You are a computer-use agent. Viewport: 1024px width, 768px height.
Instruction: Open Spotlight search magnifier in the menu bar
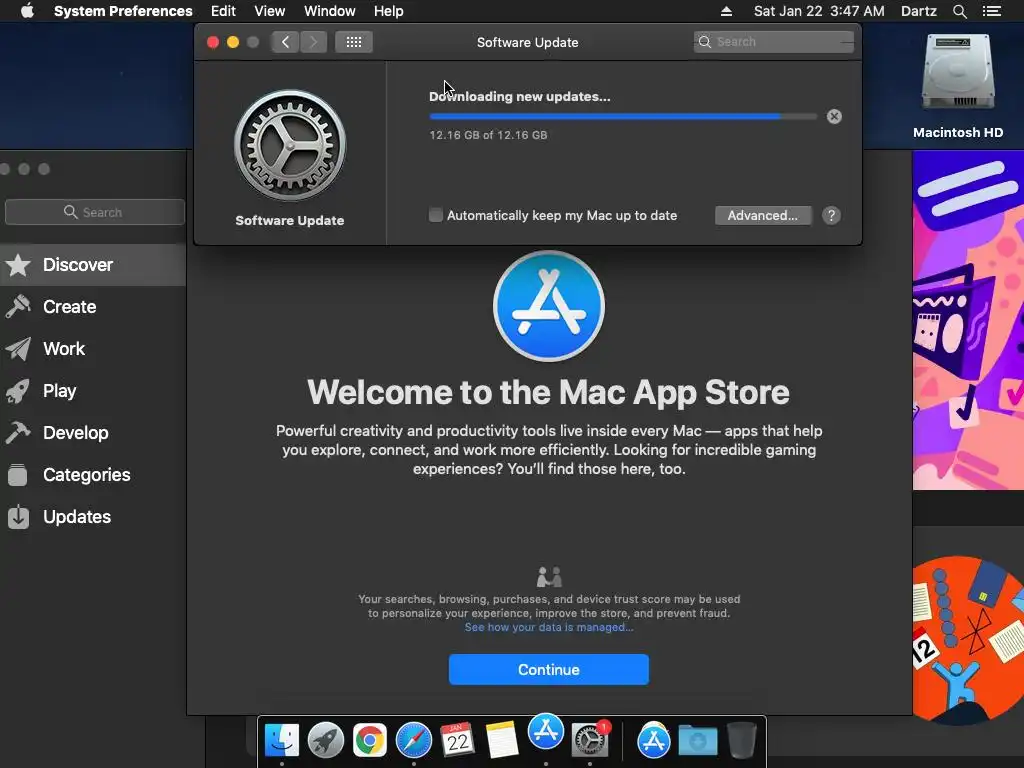click(x=959, y=11)
